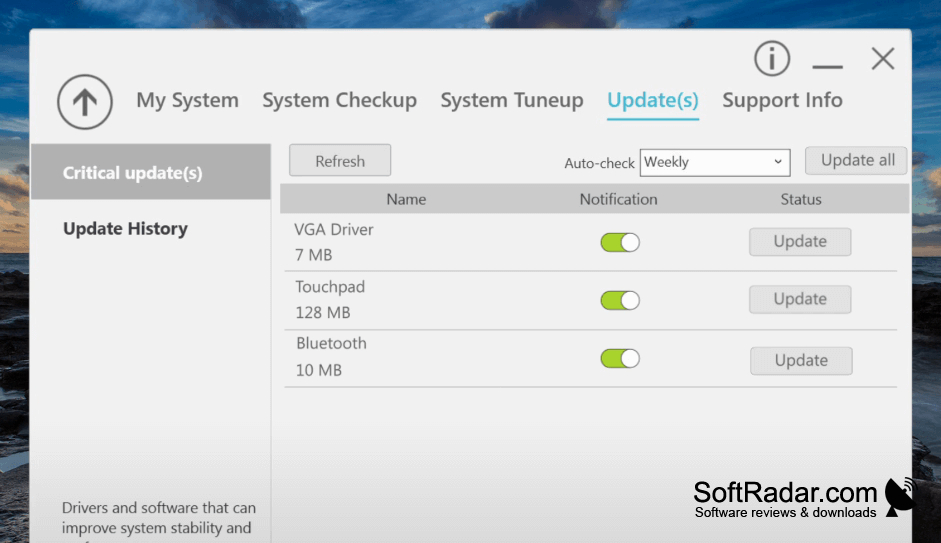Toggle VGA Driver notification switch
This screenshot has height=543, width=941.
point(620,242)
